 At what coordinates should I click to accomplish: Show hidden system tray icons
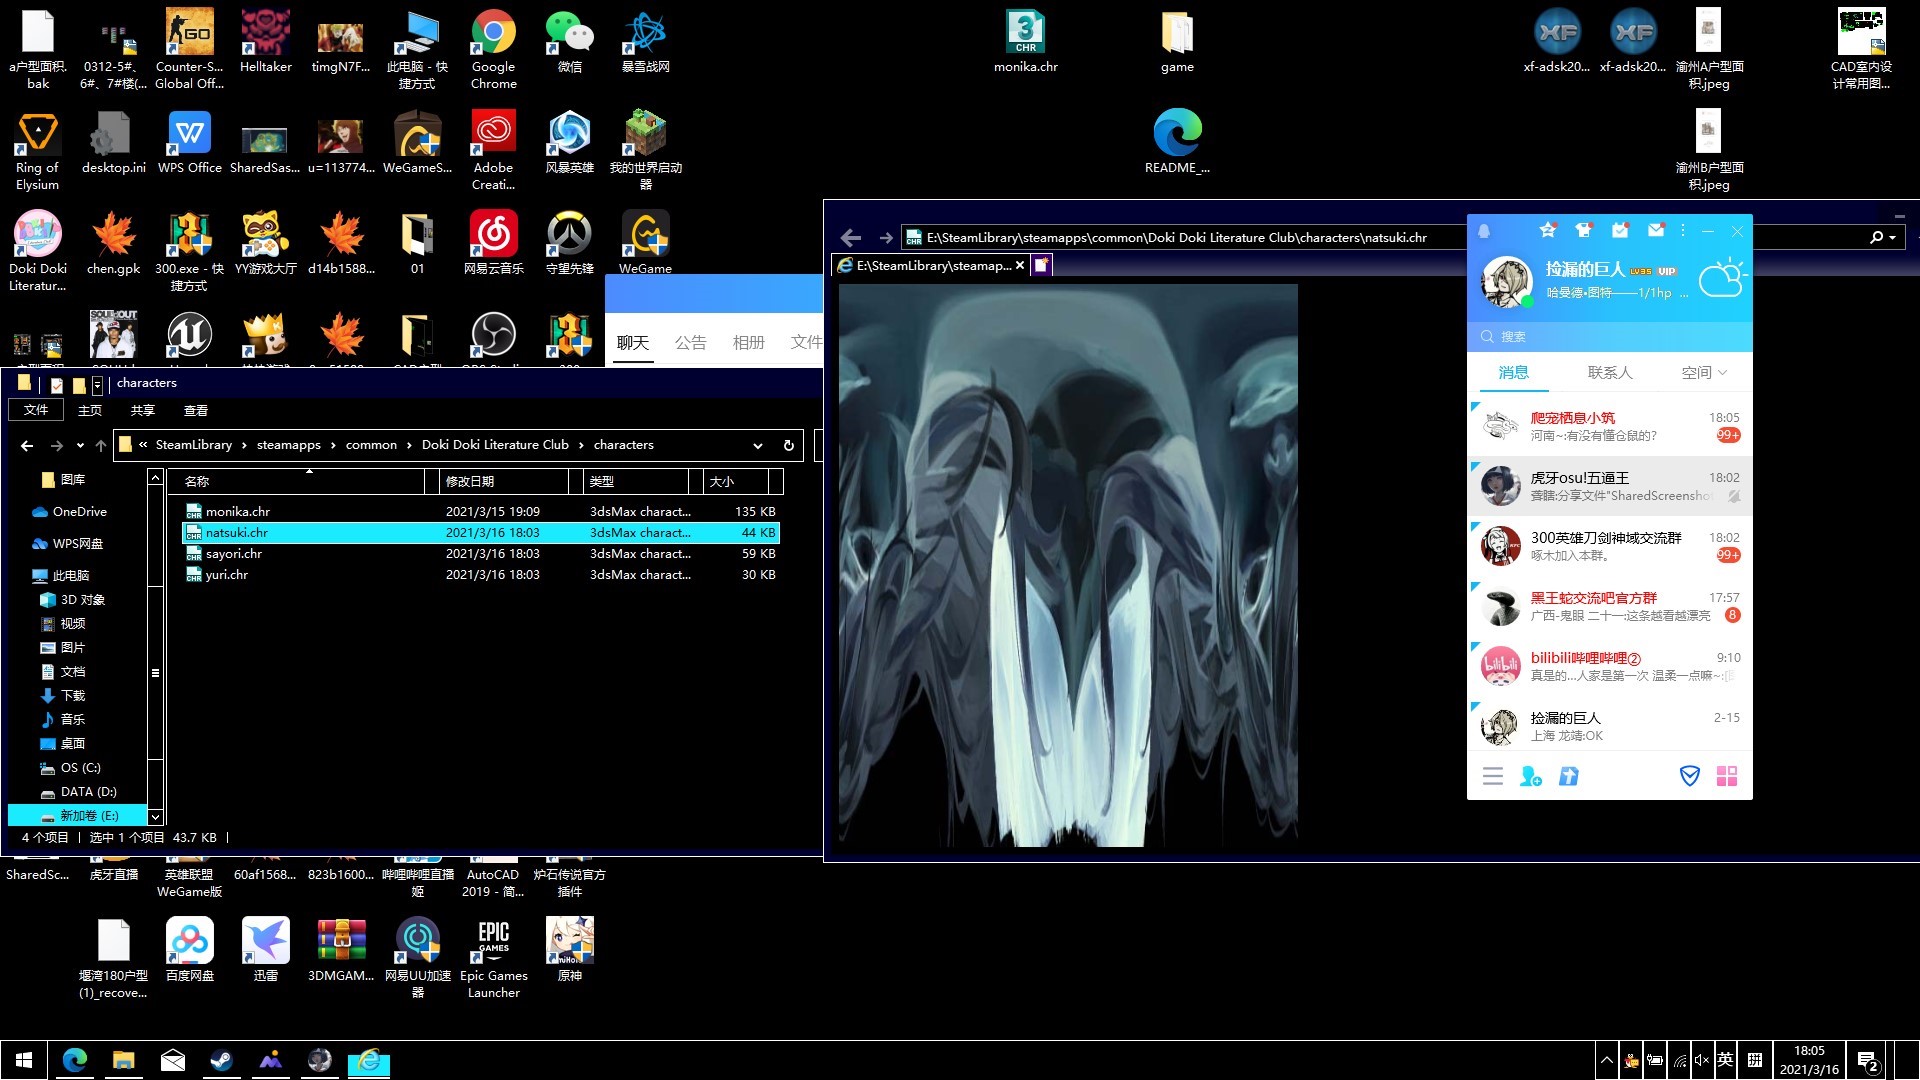[x=1606, y=1060]
